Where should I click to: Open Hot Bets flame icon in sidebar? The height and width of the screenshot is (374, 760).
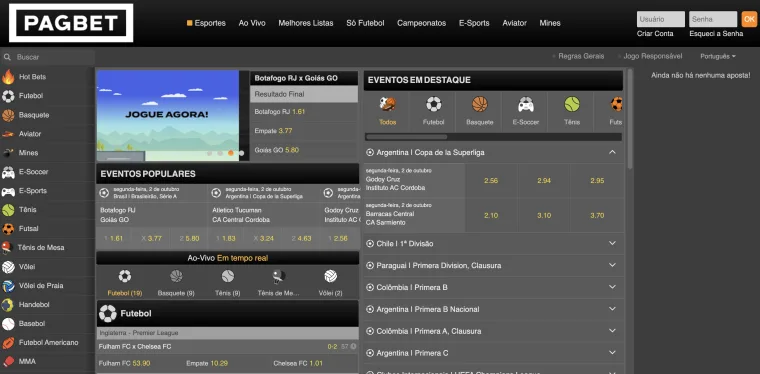point(8,77)
